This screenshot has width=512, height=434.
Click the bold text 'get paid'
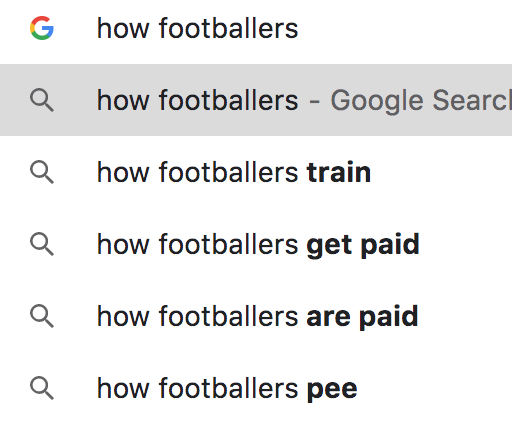363,246
